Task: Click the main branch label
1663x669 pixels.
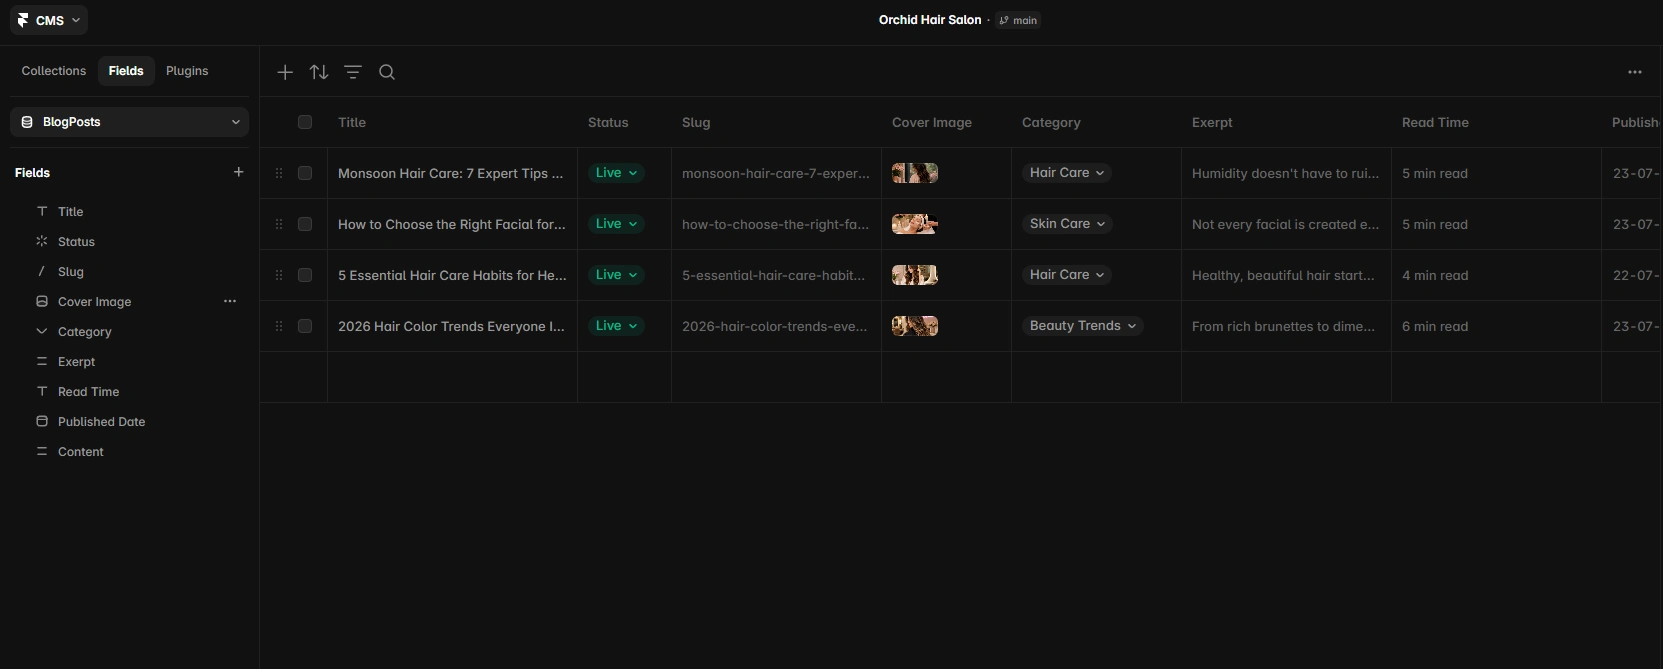Action: pos(1019,20)
